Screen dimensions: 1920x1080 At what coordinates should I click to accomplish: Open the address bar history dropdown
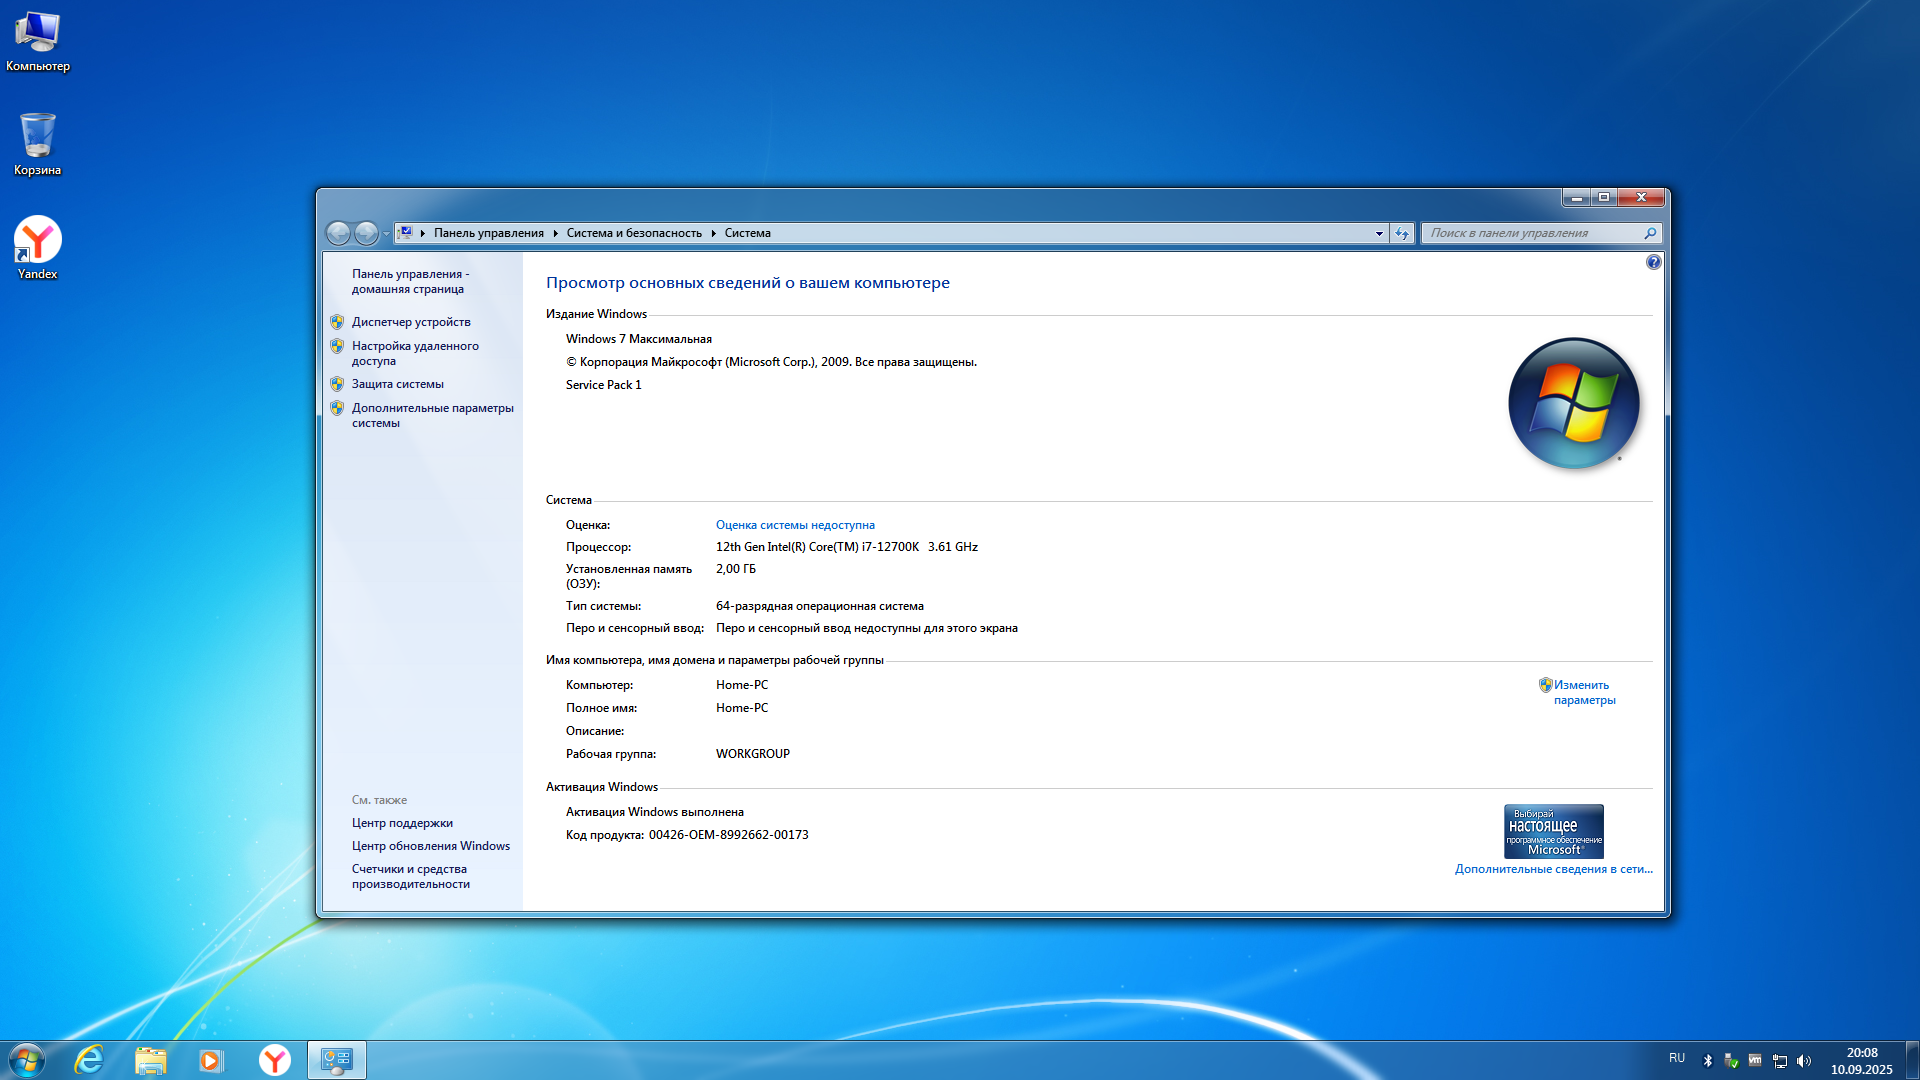click(x=1379, y=233)
